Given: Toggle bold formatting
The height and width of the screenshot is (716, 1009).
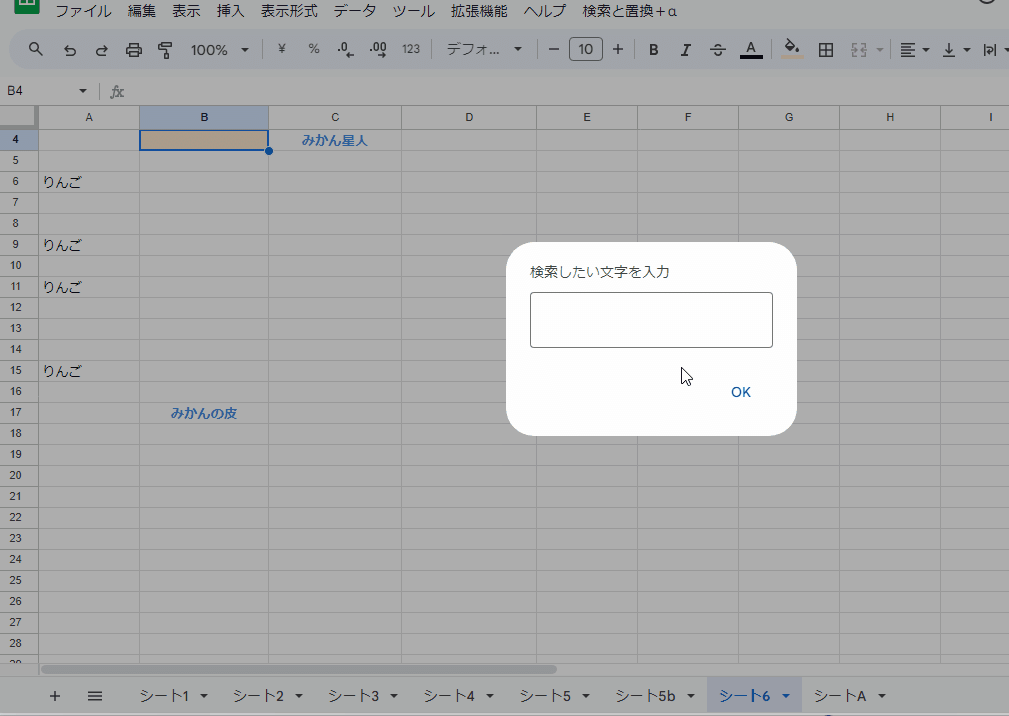Looking at the screenshot, I should (x=653, y=50).
